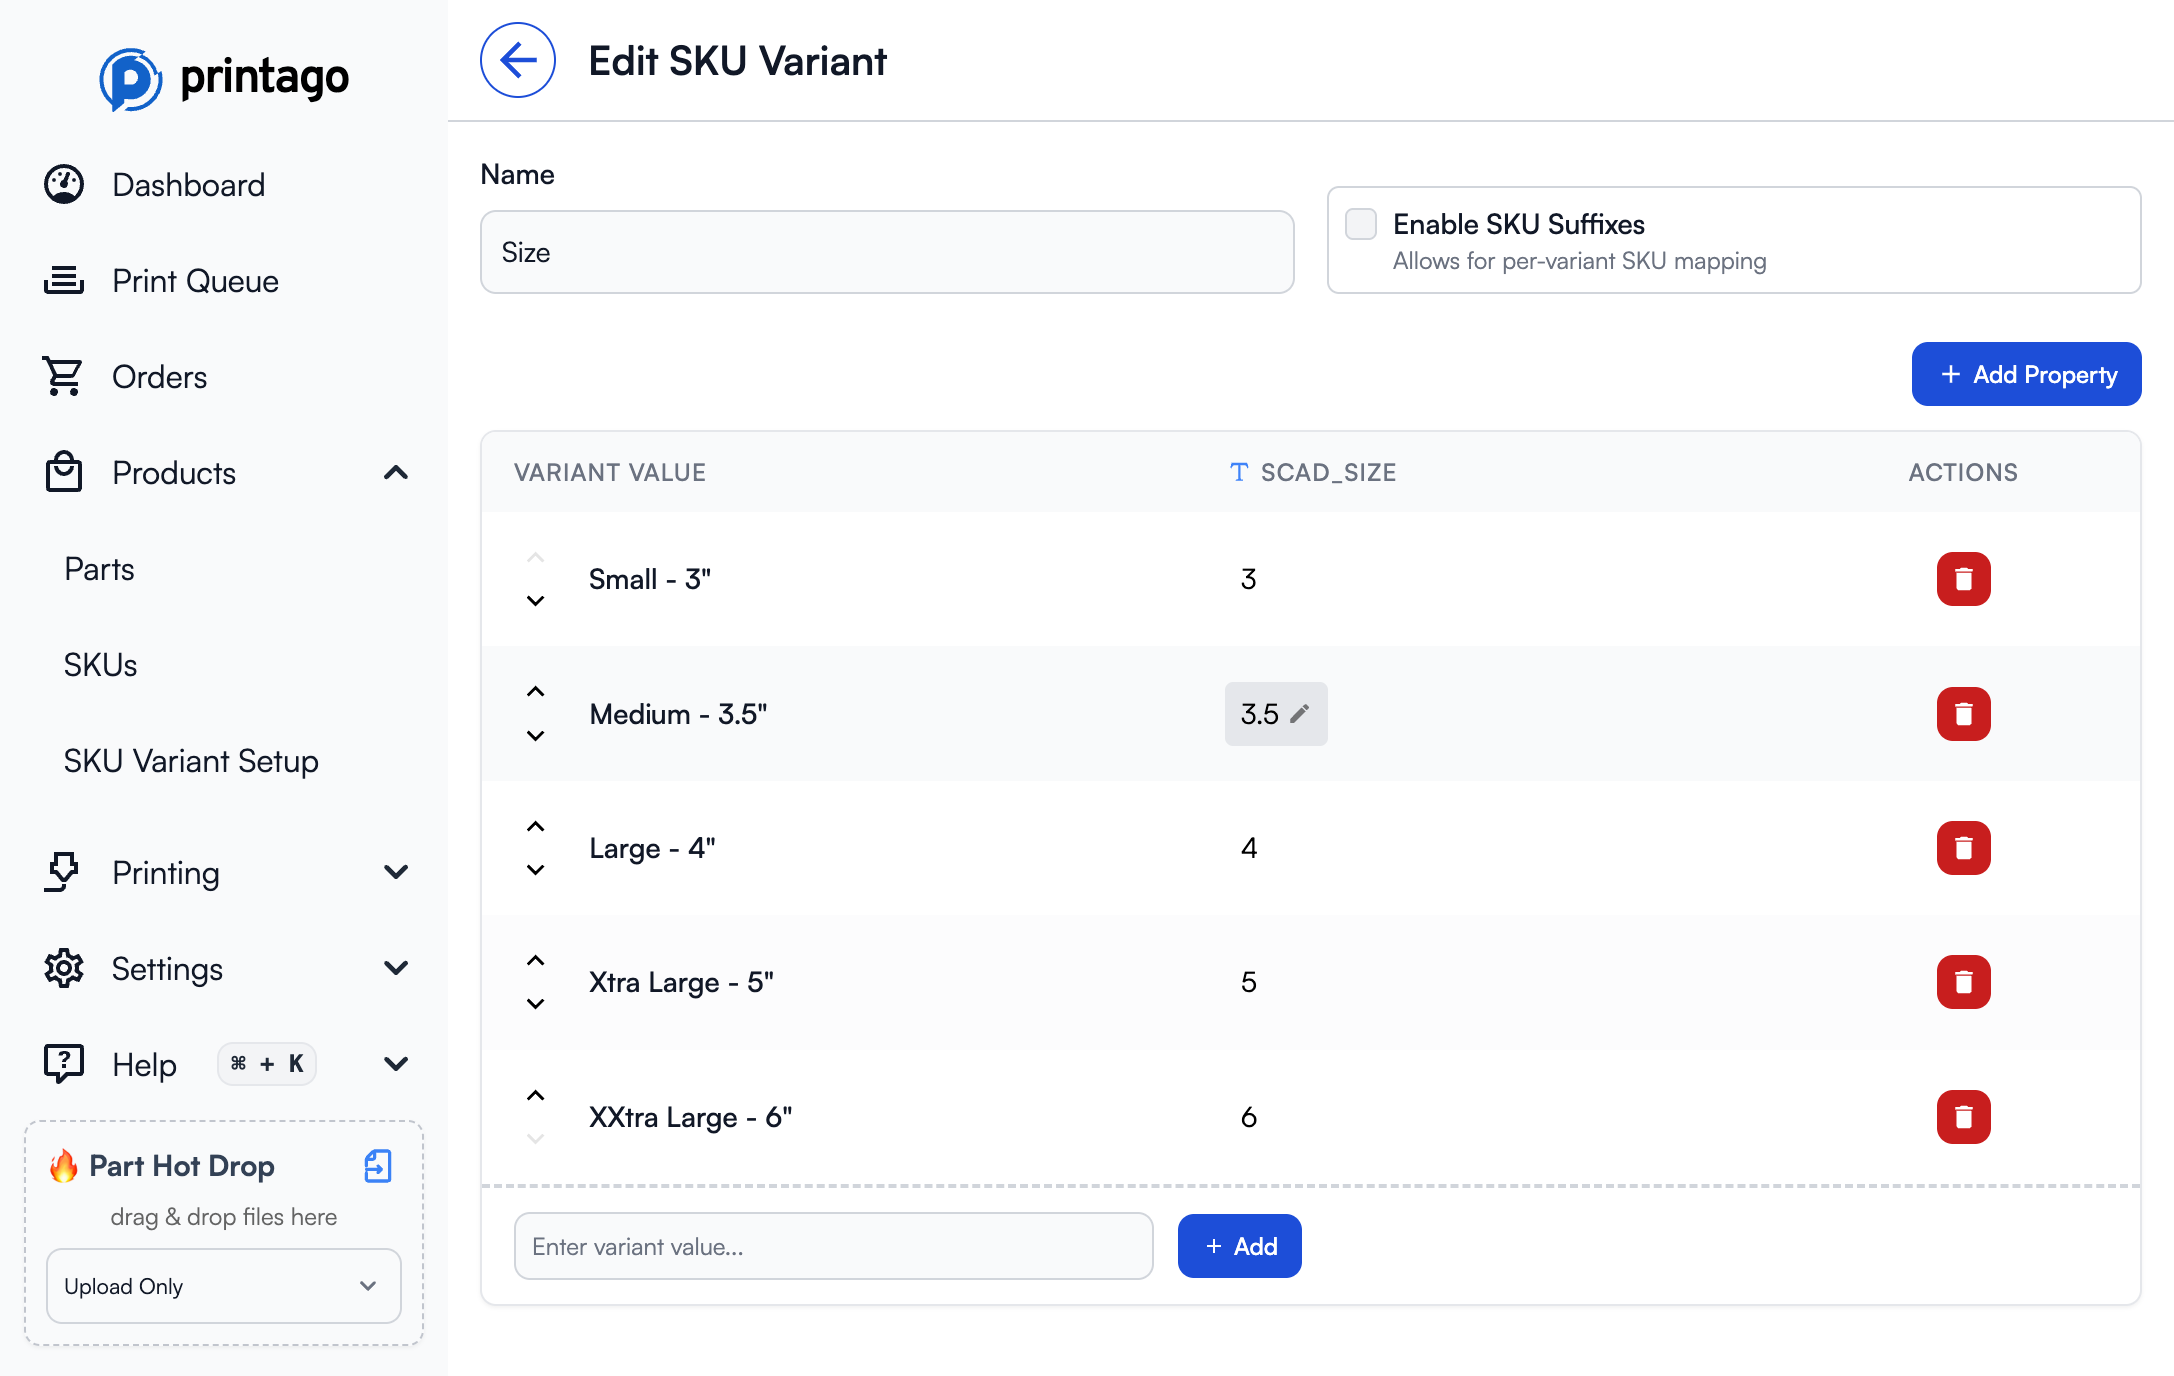Delete the Small - 3" variant
The width and height of the screenshot is (2174, 1376).
(x=1963, y=579)
